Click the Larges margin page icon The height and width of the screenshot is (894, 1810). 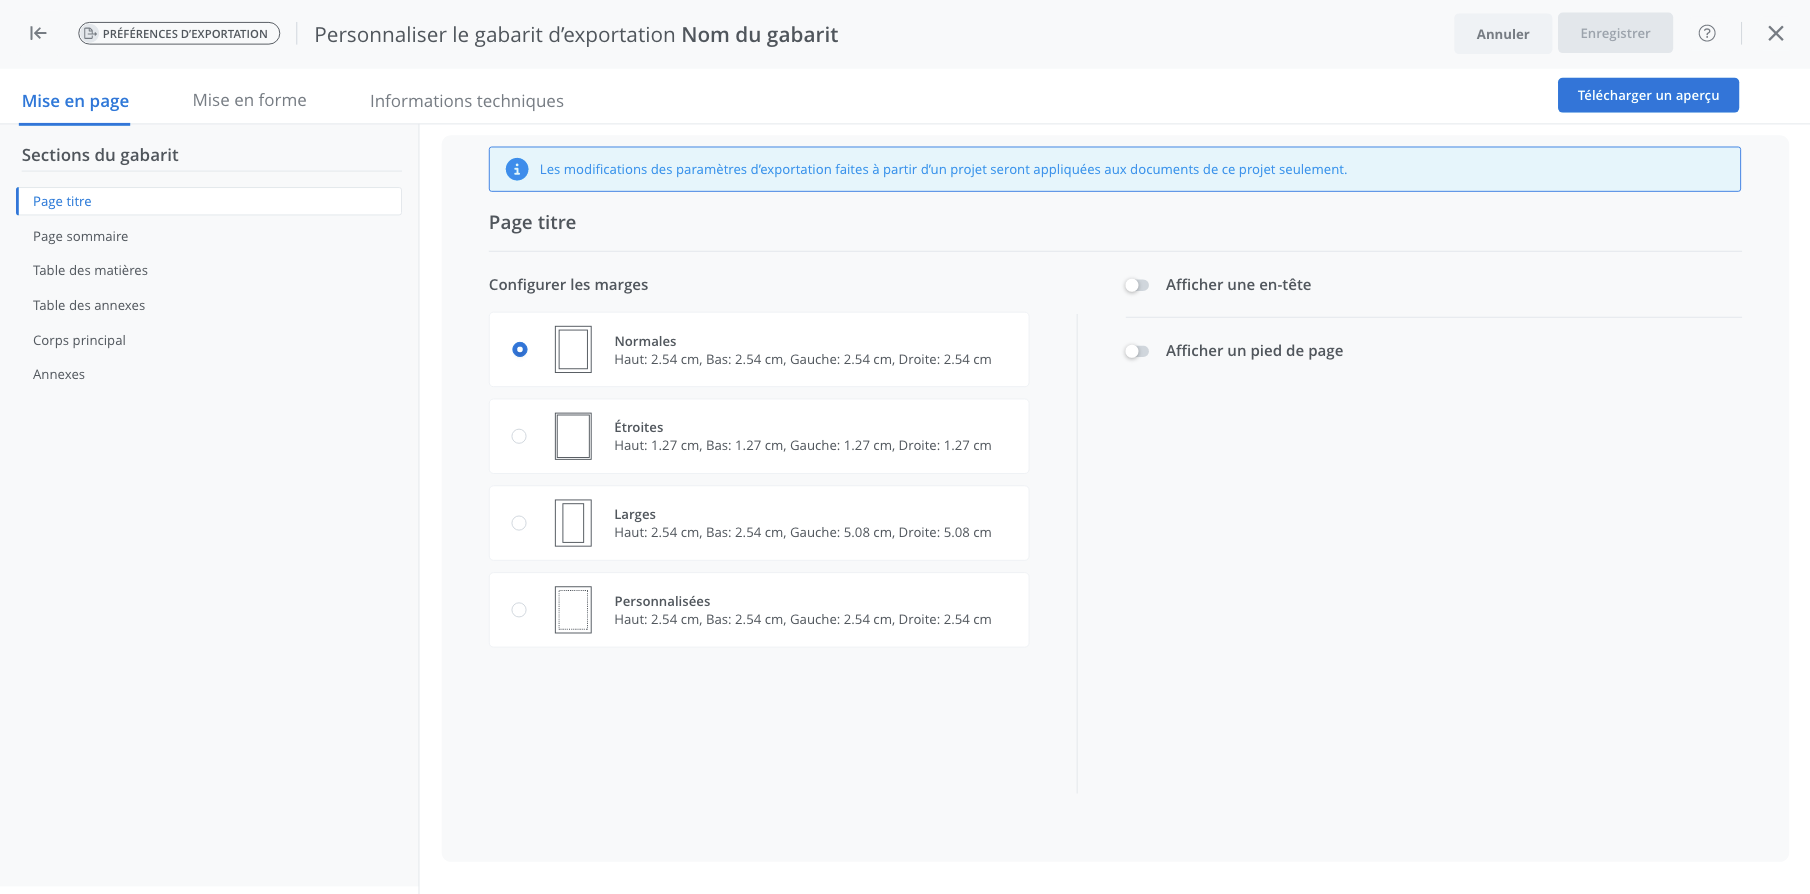[x=573, y=523]
